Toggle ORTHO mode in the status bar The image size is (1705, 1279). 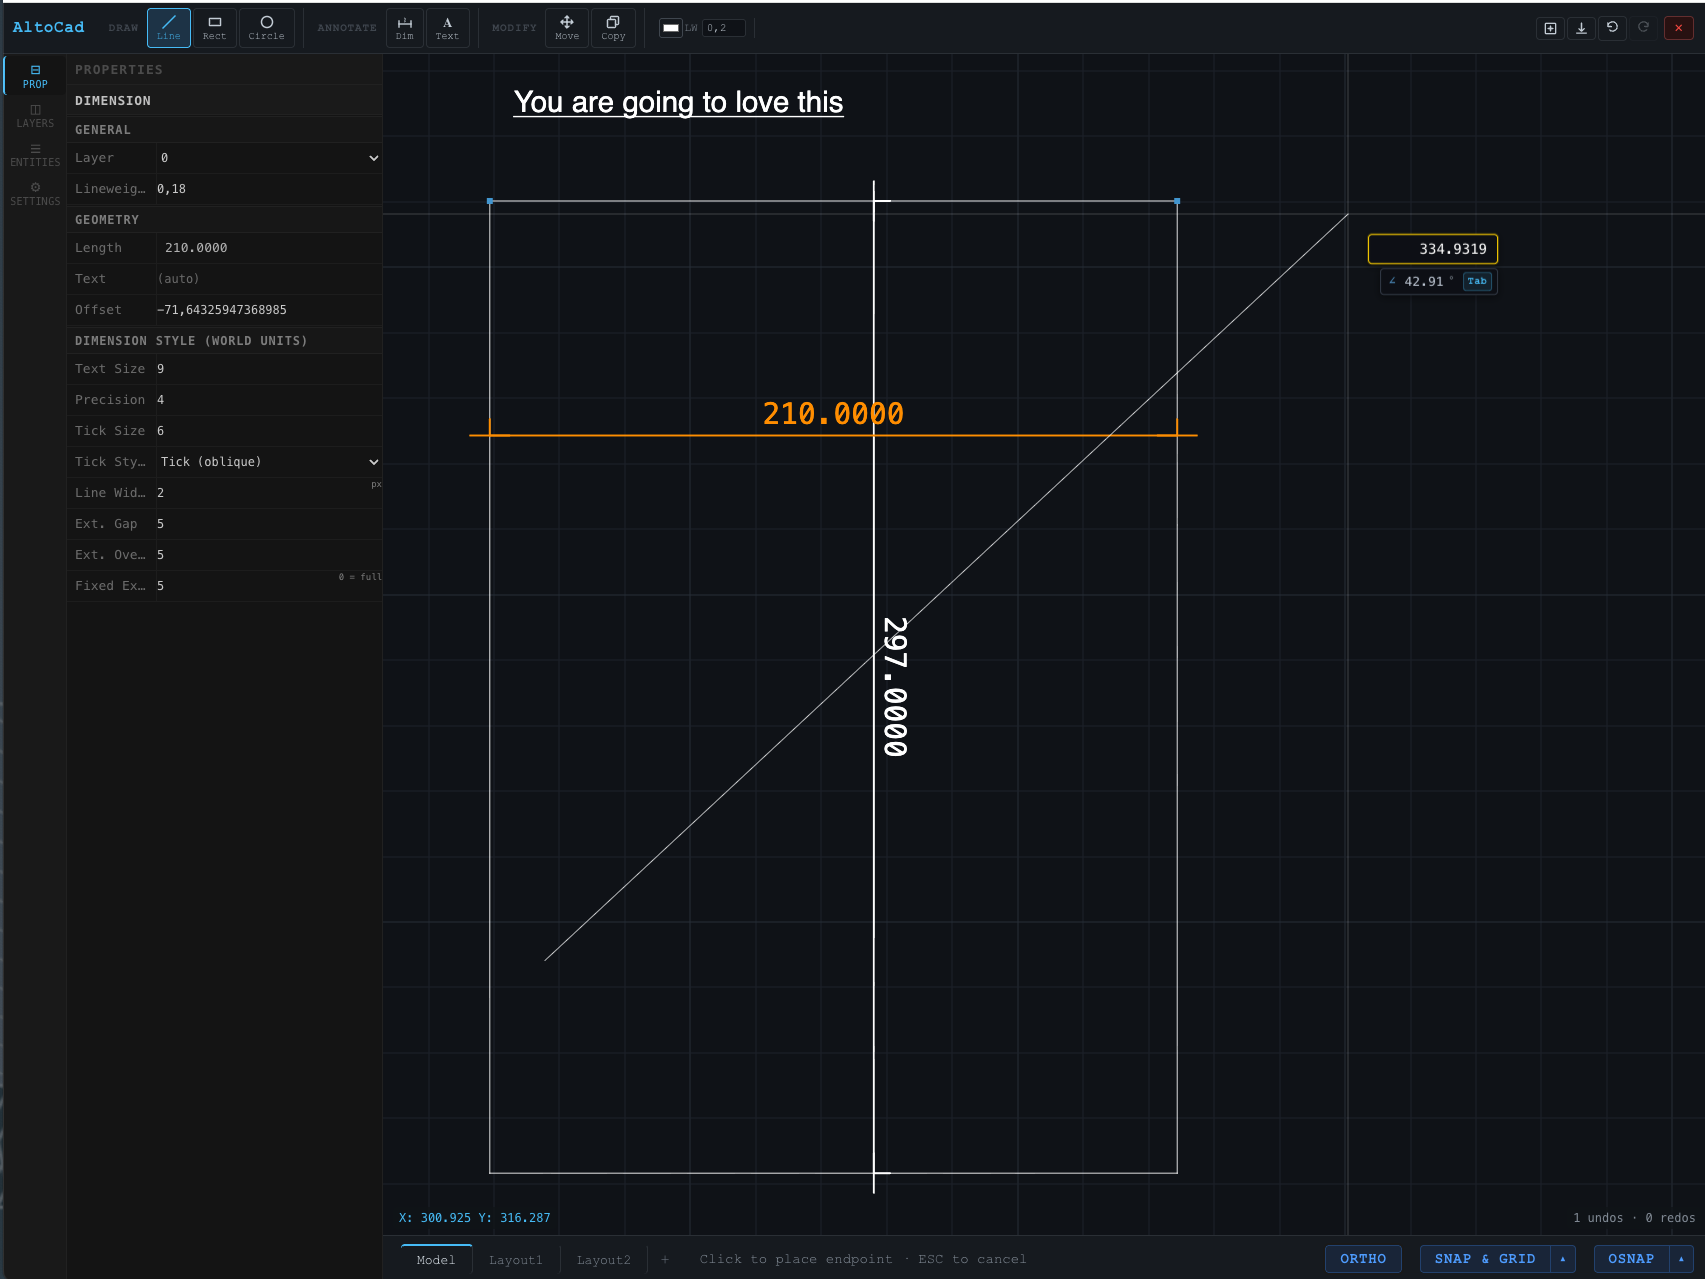coord(1362,1258)
